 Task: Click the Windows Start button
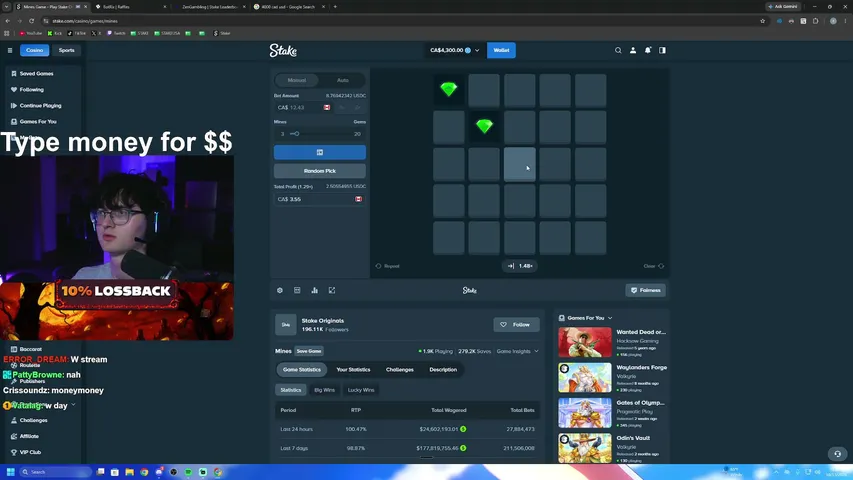tap(10, 472)
